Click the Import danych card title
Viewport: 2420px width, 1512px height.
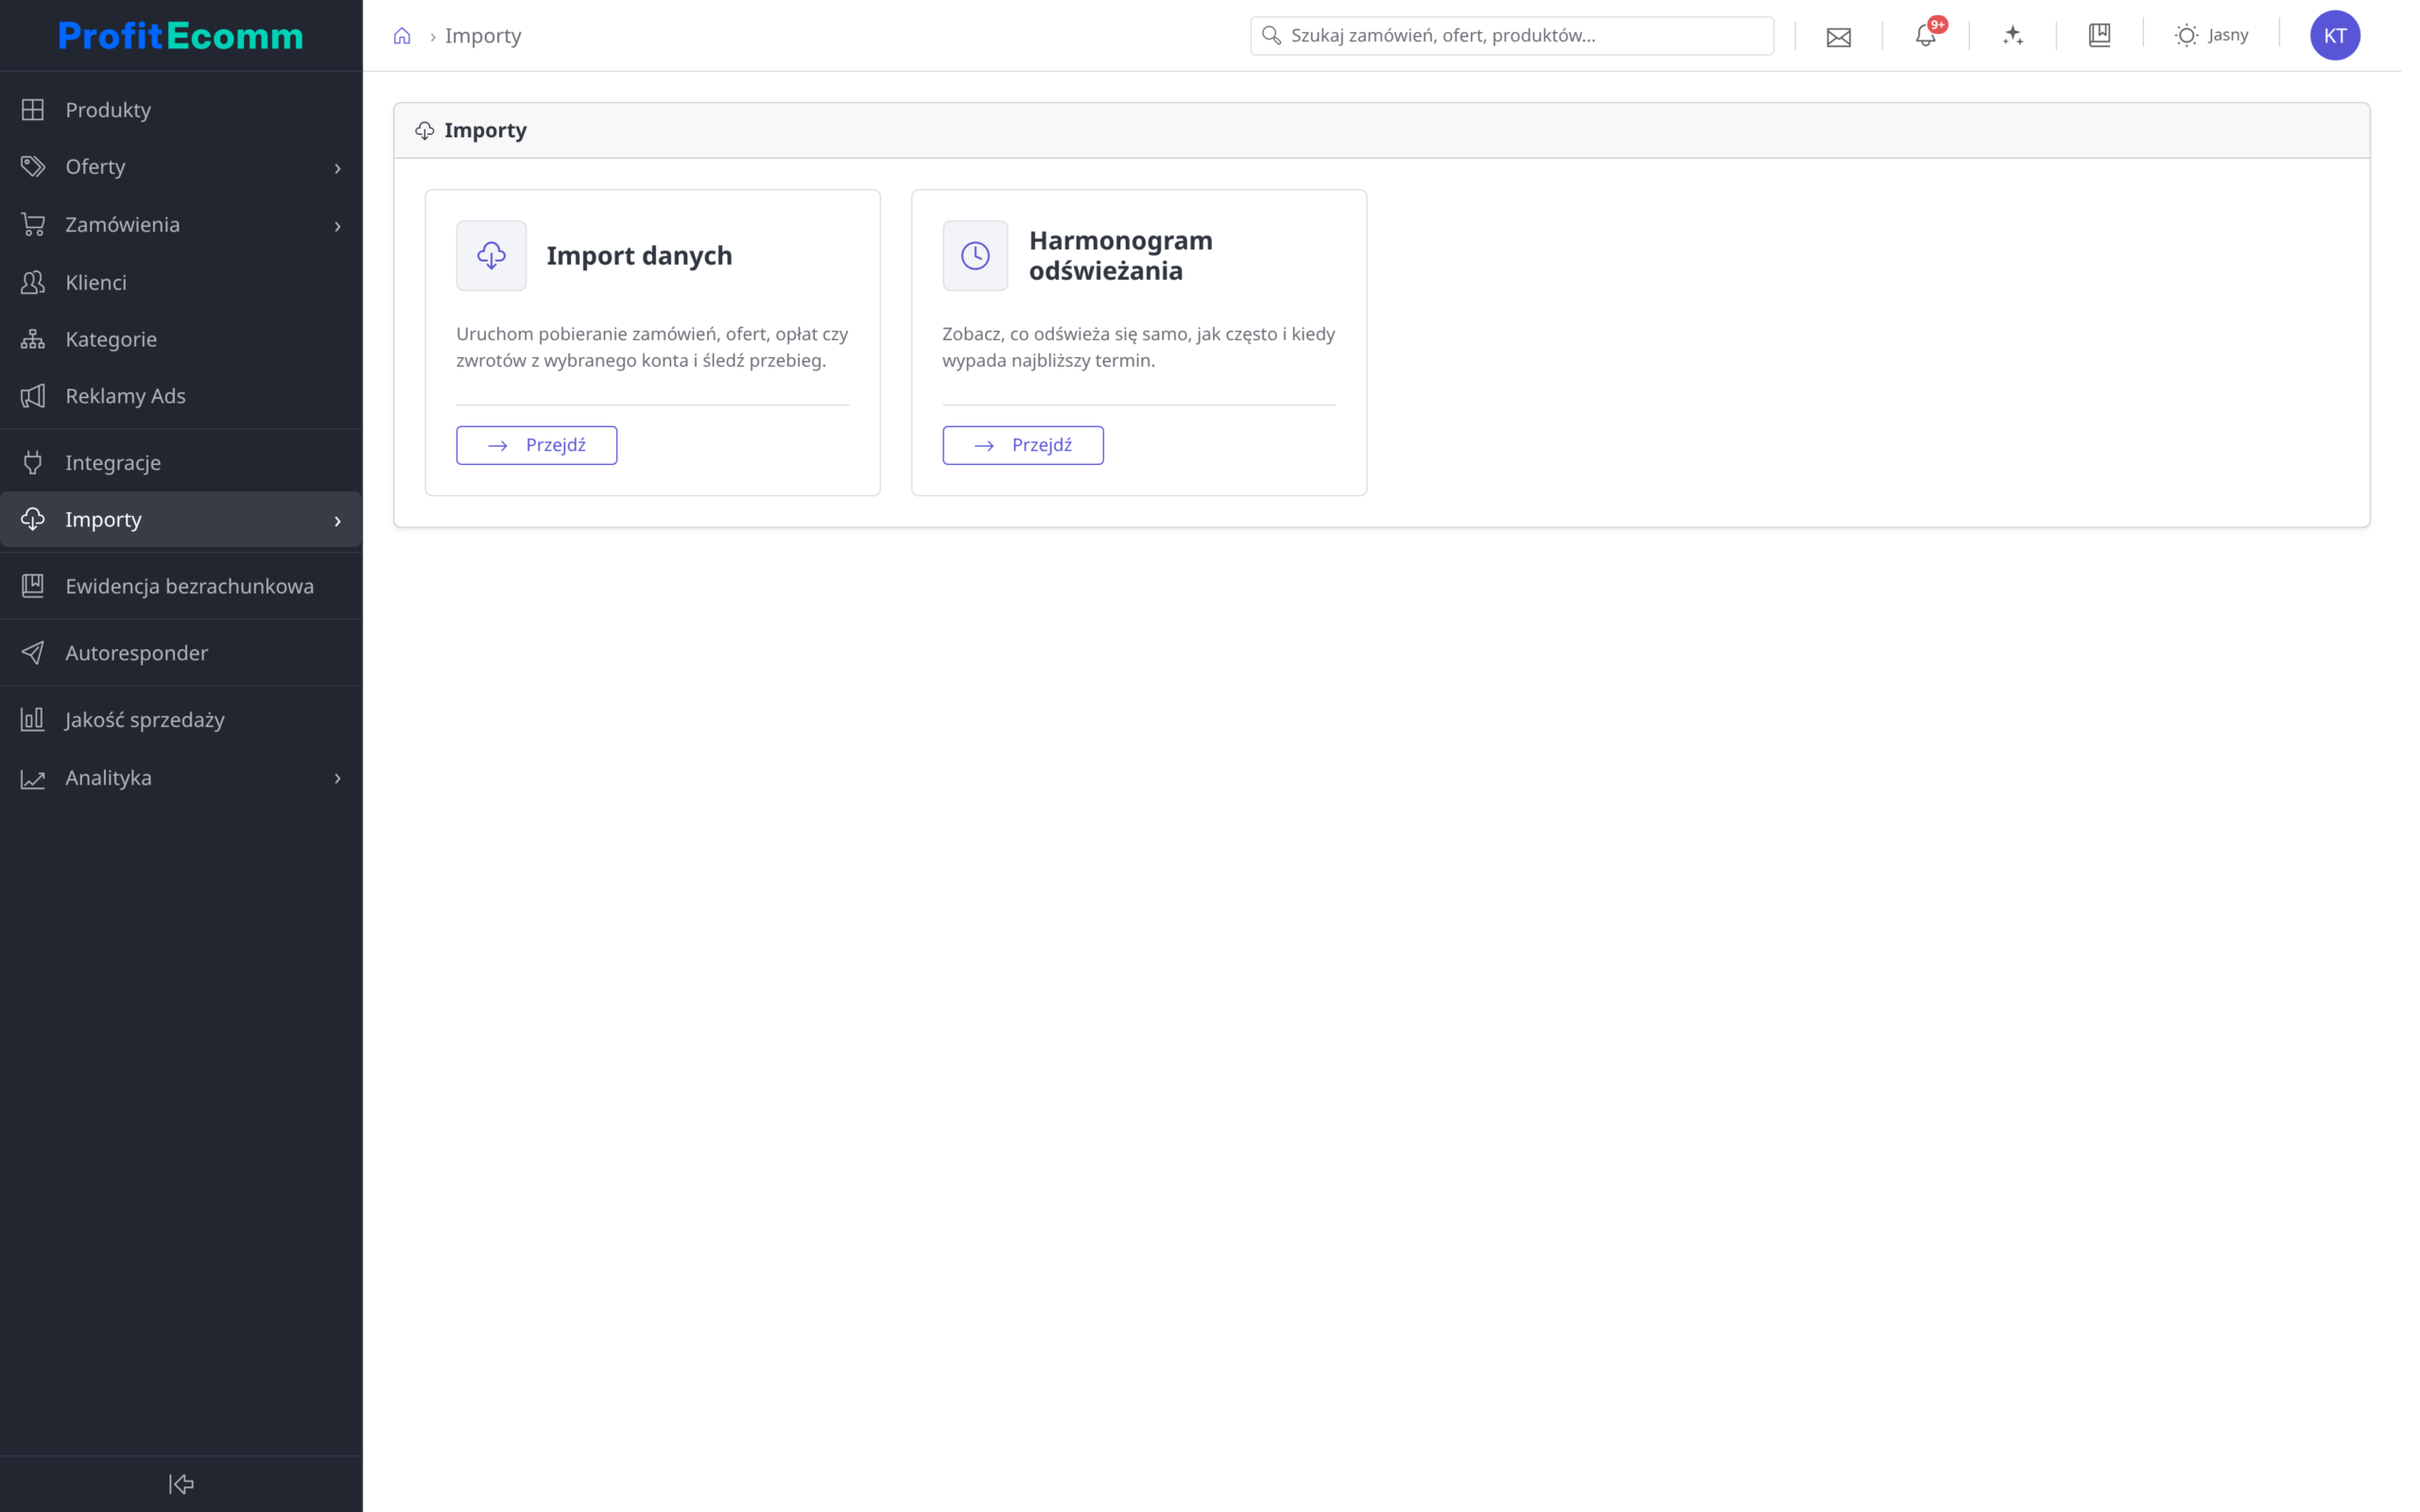(640, 256)
